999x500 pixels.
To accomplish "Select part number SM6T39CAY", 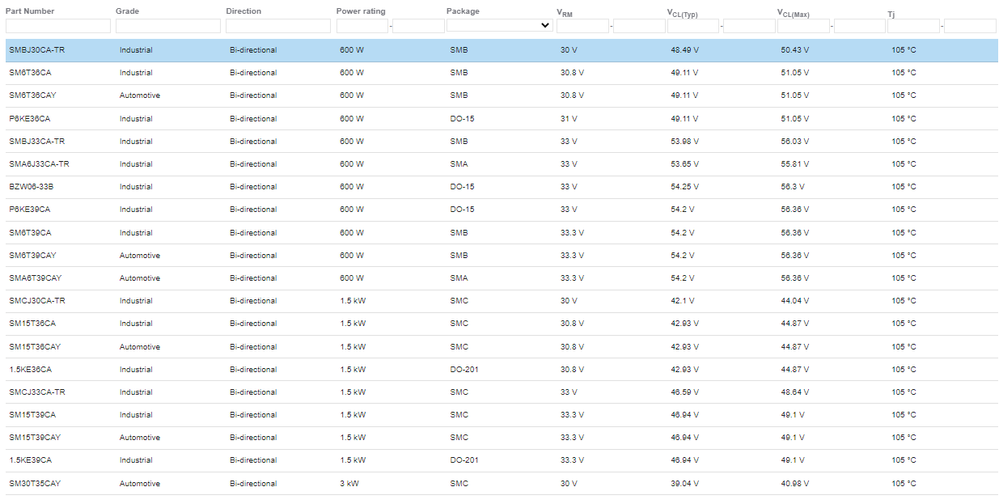I will (33, 255).
